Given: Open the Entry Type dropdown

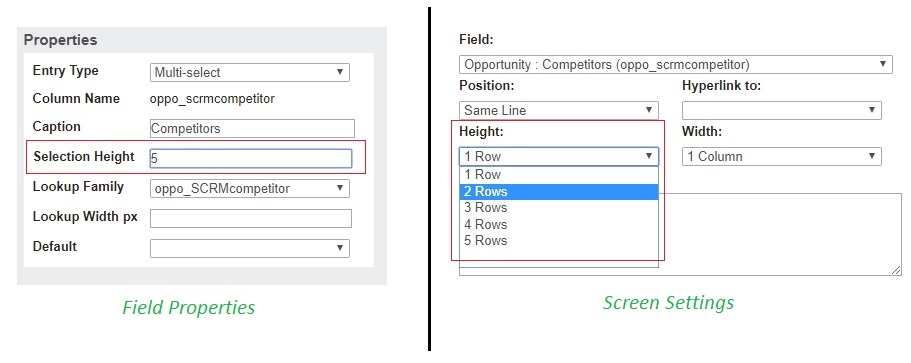Looking at the screenshot, I should (250, 73).
